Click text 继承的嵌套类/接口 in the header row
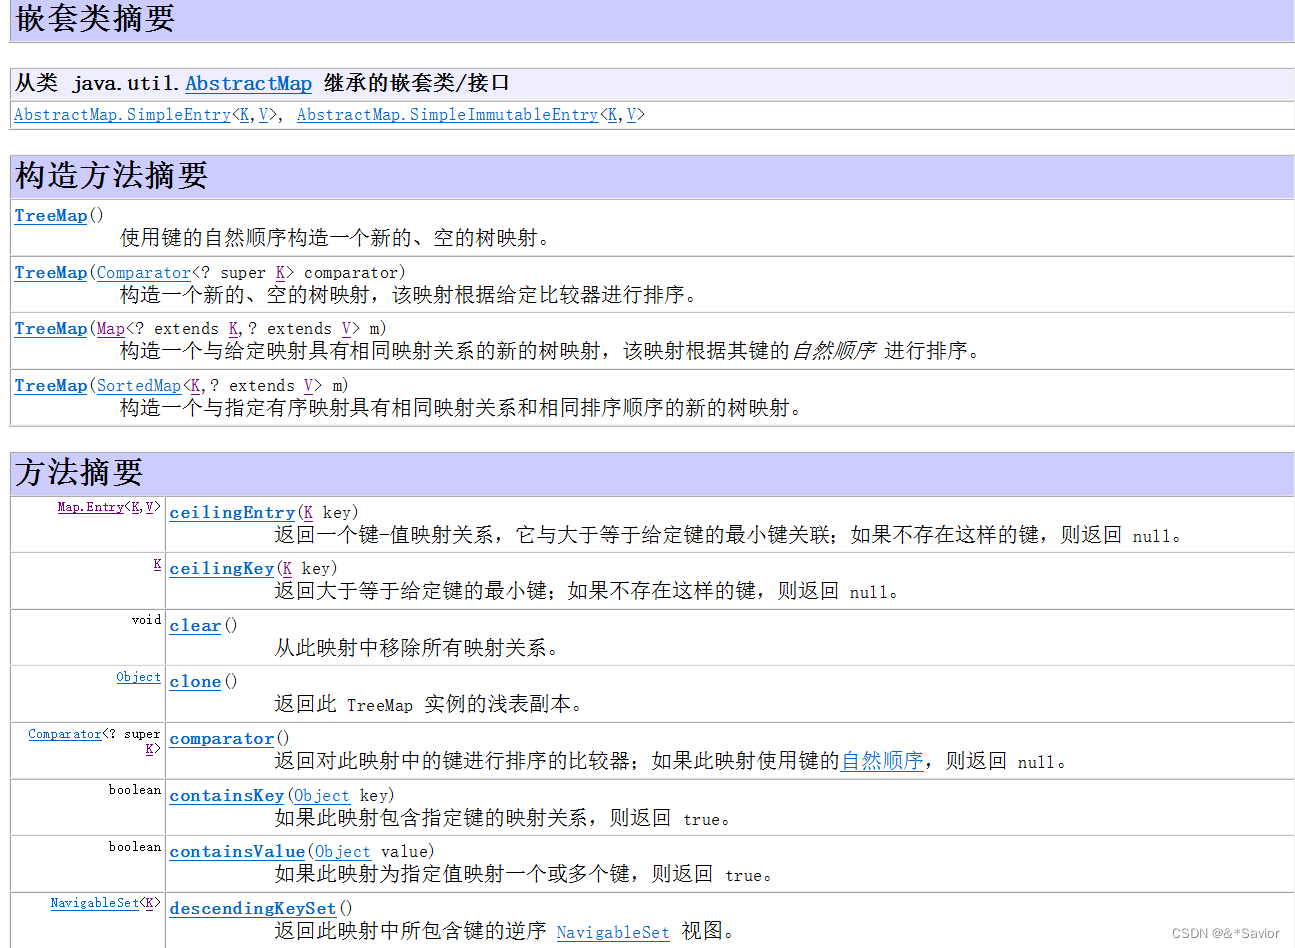The width and height of the screenshot is (1295, 948). coord(416,83)
